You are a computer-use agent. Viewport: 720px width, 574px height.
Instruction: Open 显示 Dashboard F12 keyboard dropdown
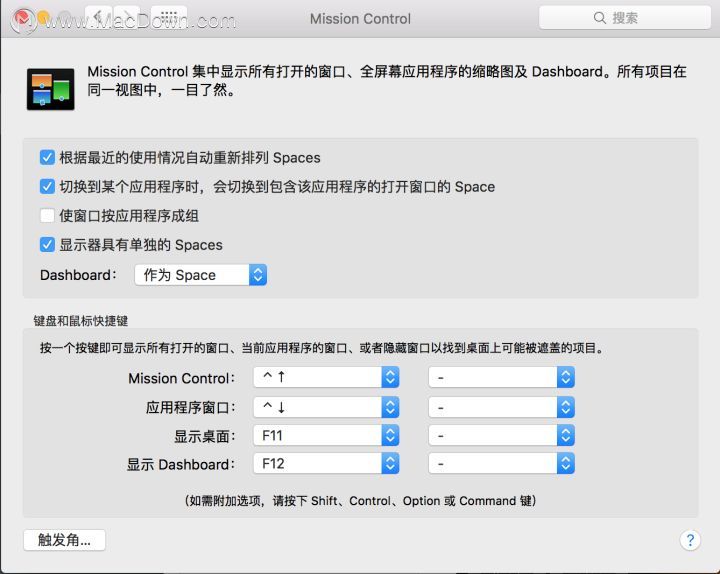coord(326,464)
